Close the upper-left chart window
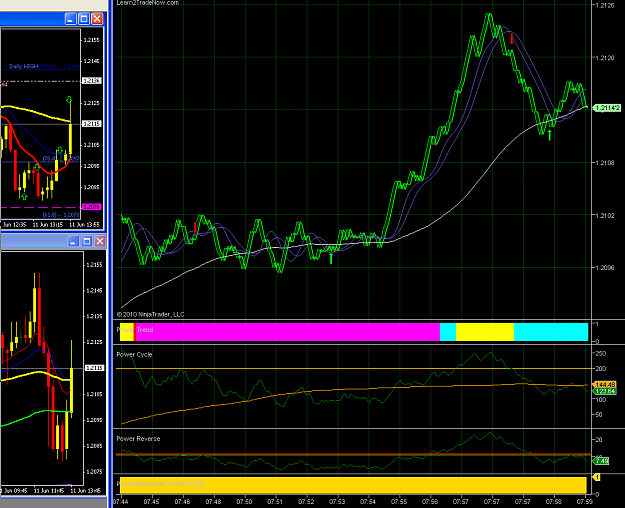Image resolution: width=625 pixels, height=508 pixels. (x=97, y=19)
